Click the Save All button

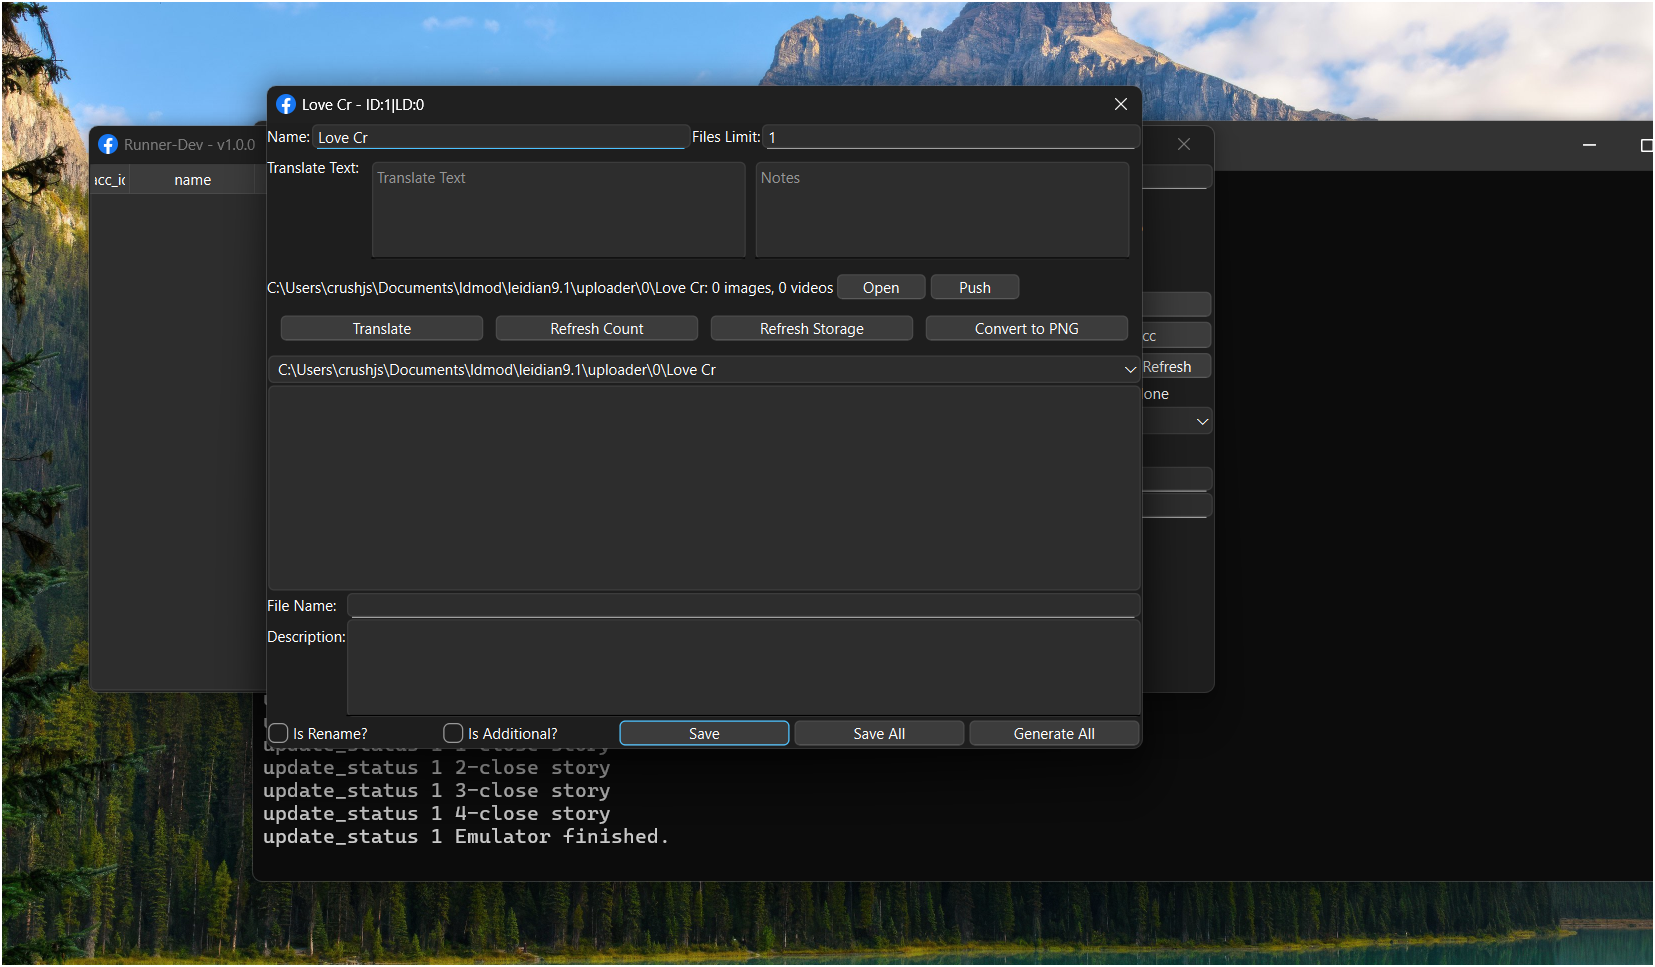point(878,733)
